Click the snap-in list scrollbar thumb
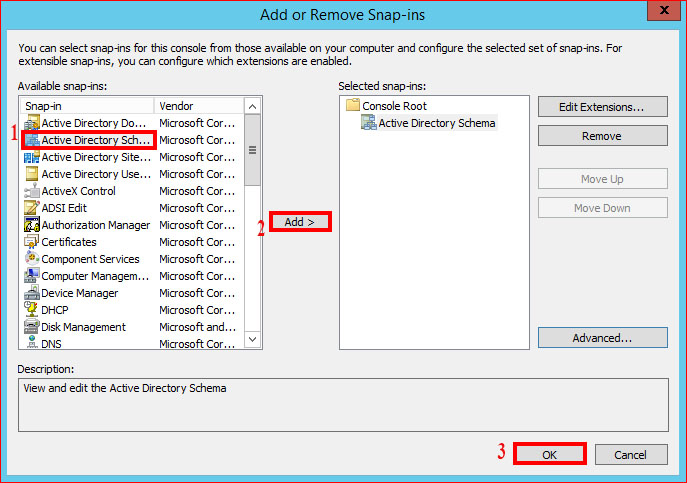Screen dimensions: 687x483 252,150
